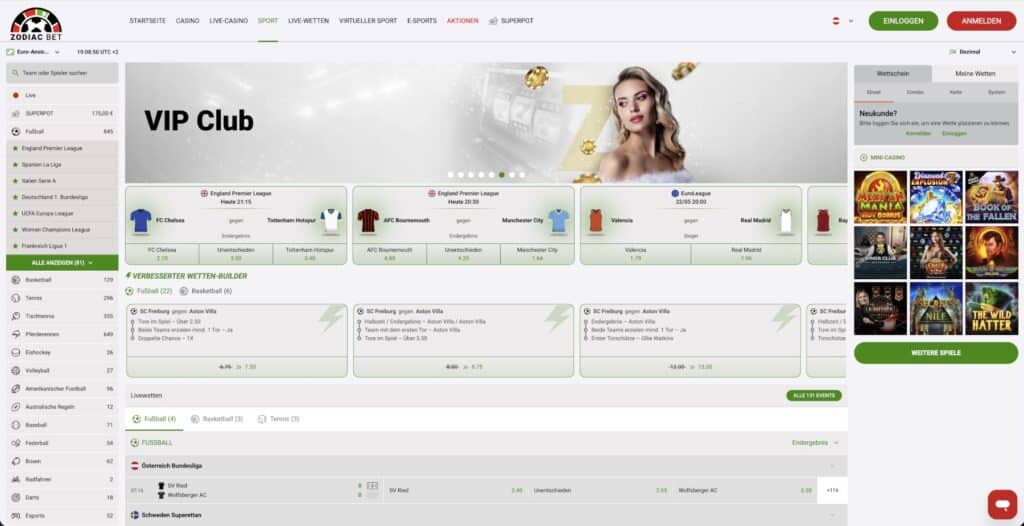Select the System bet slip tab
This screenshot has width=1024, height=526.
997,92
